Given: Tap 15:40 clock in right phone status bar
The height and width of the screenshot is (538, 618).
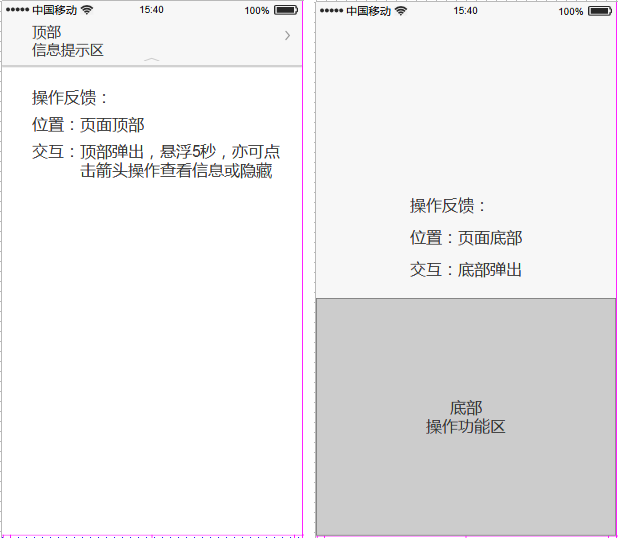Looking at the screenshot, I should coord(465,11).
